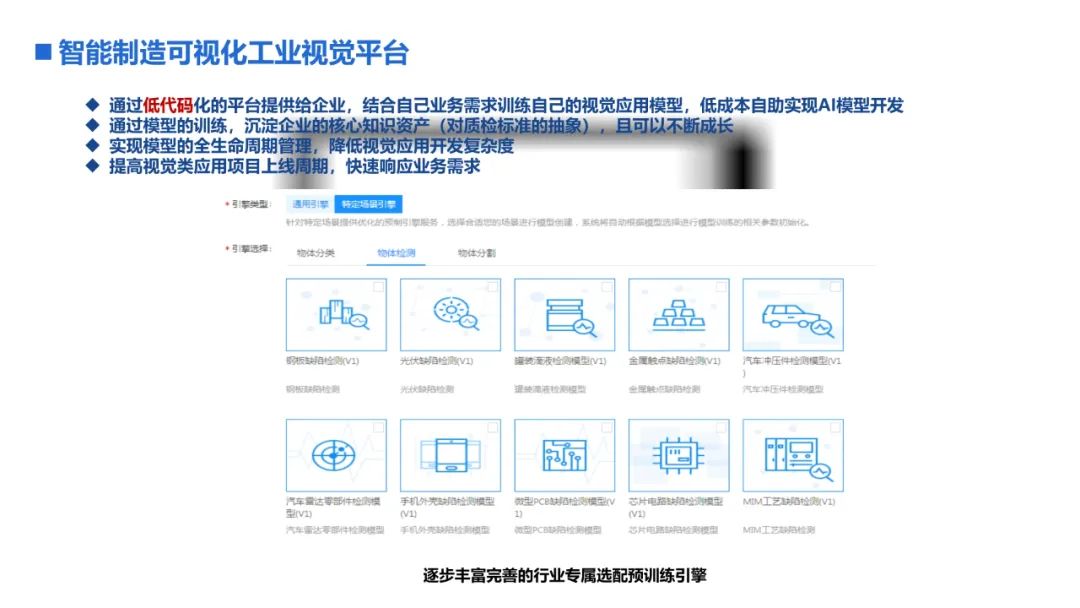Click the 芯片电路缺陷检测模型(V1) title text
Screen dimensions: 1080x608
(x=676, y=507)
